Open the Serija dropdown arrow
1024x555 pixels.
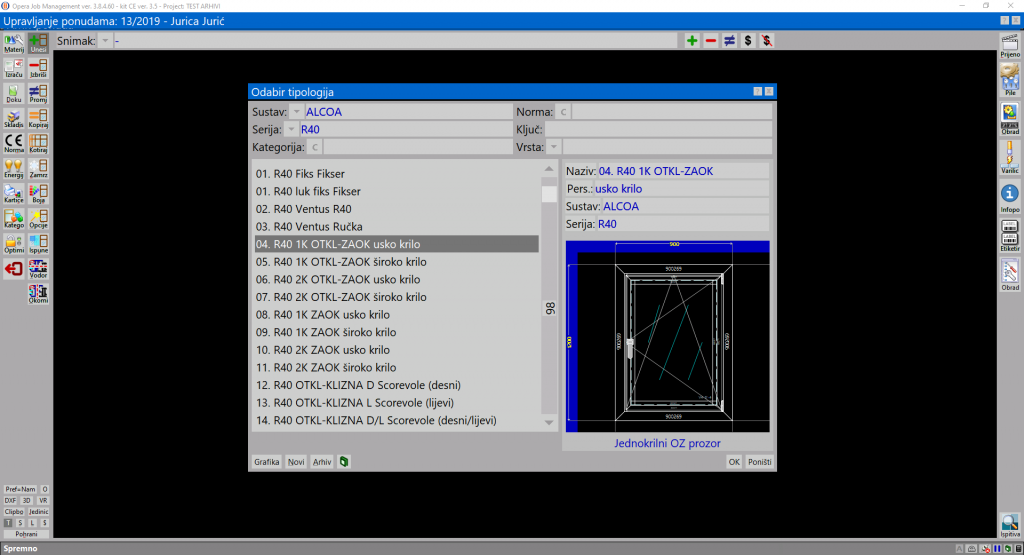tap(290, 130)
